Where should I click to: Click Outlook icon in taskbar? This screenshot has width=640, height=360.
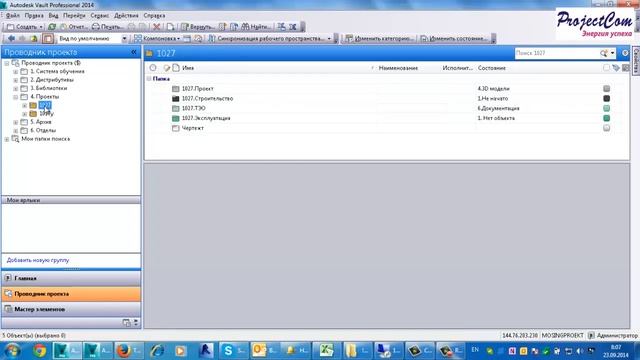click(259, 351)
